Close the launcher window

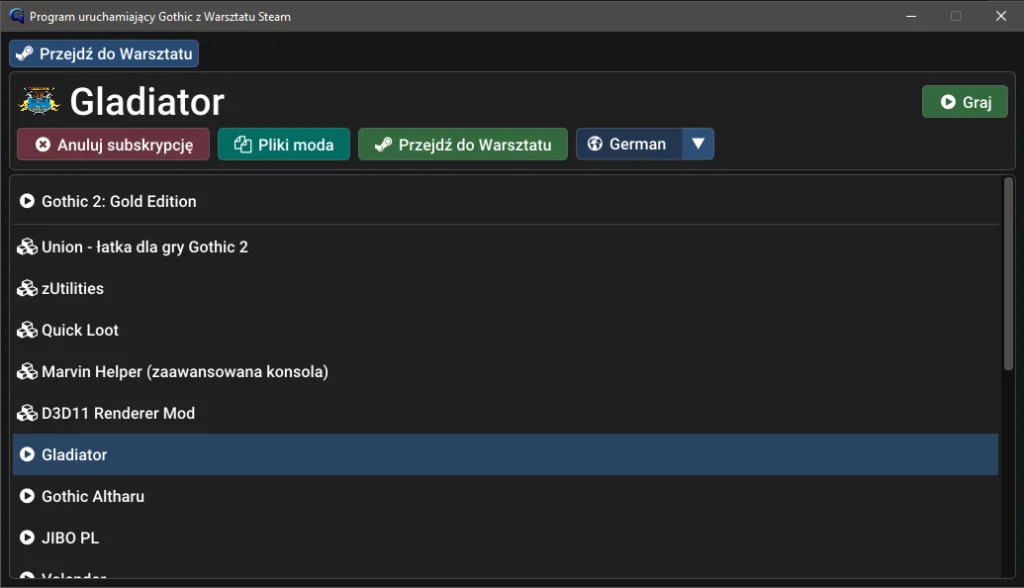[x=1000, y=16]
